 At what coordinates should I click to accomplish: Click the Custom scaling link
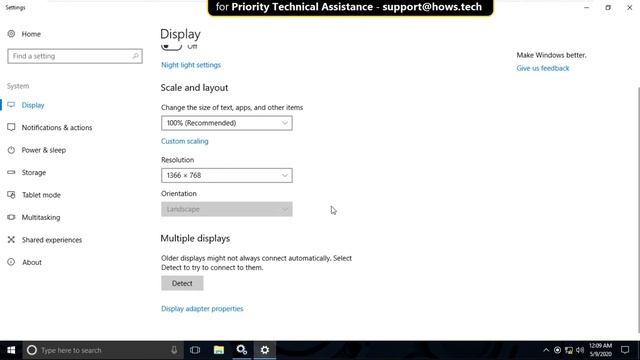coord(184,141)
